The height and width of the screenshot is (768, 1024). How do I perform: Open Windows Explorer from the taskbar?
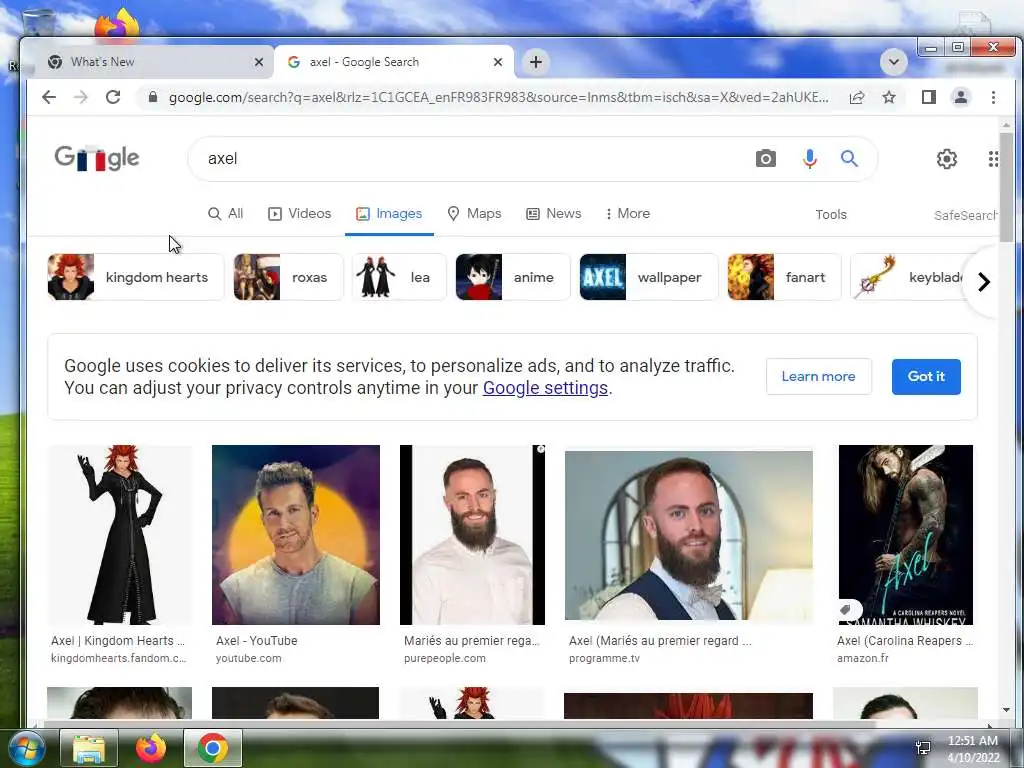click(89, 748)
